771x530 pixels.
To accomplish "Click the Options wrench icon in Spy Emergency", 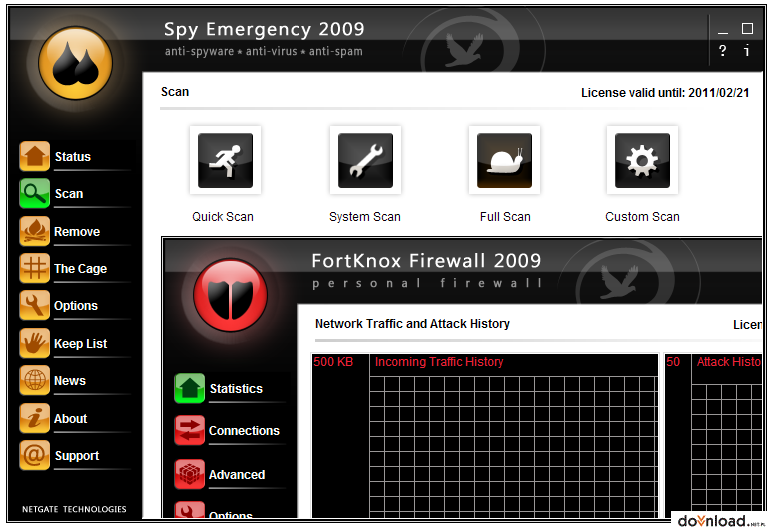I will (34, 305).
